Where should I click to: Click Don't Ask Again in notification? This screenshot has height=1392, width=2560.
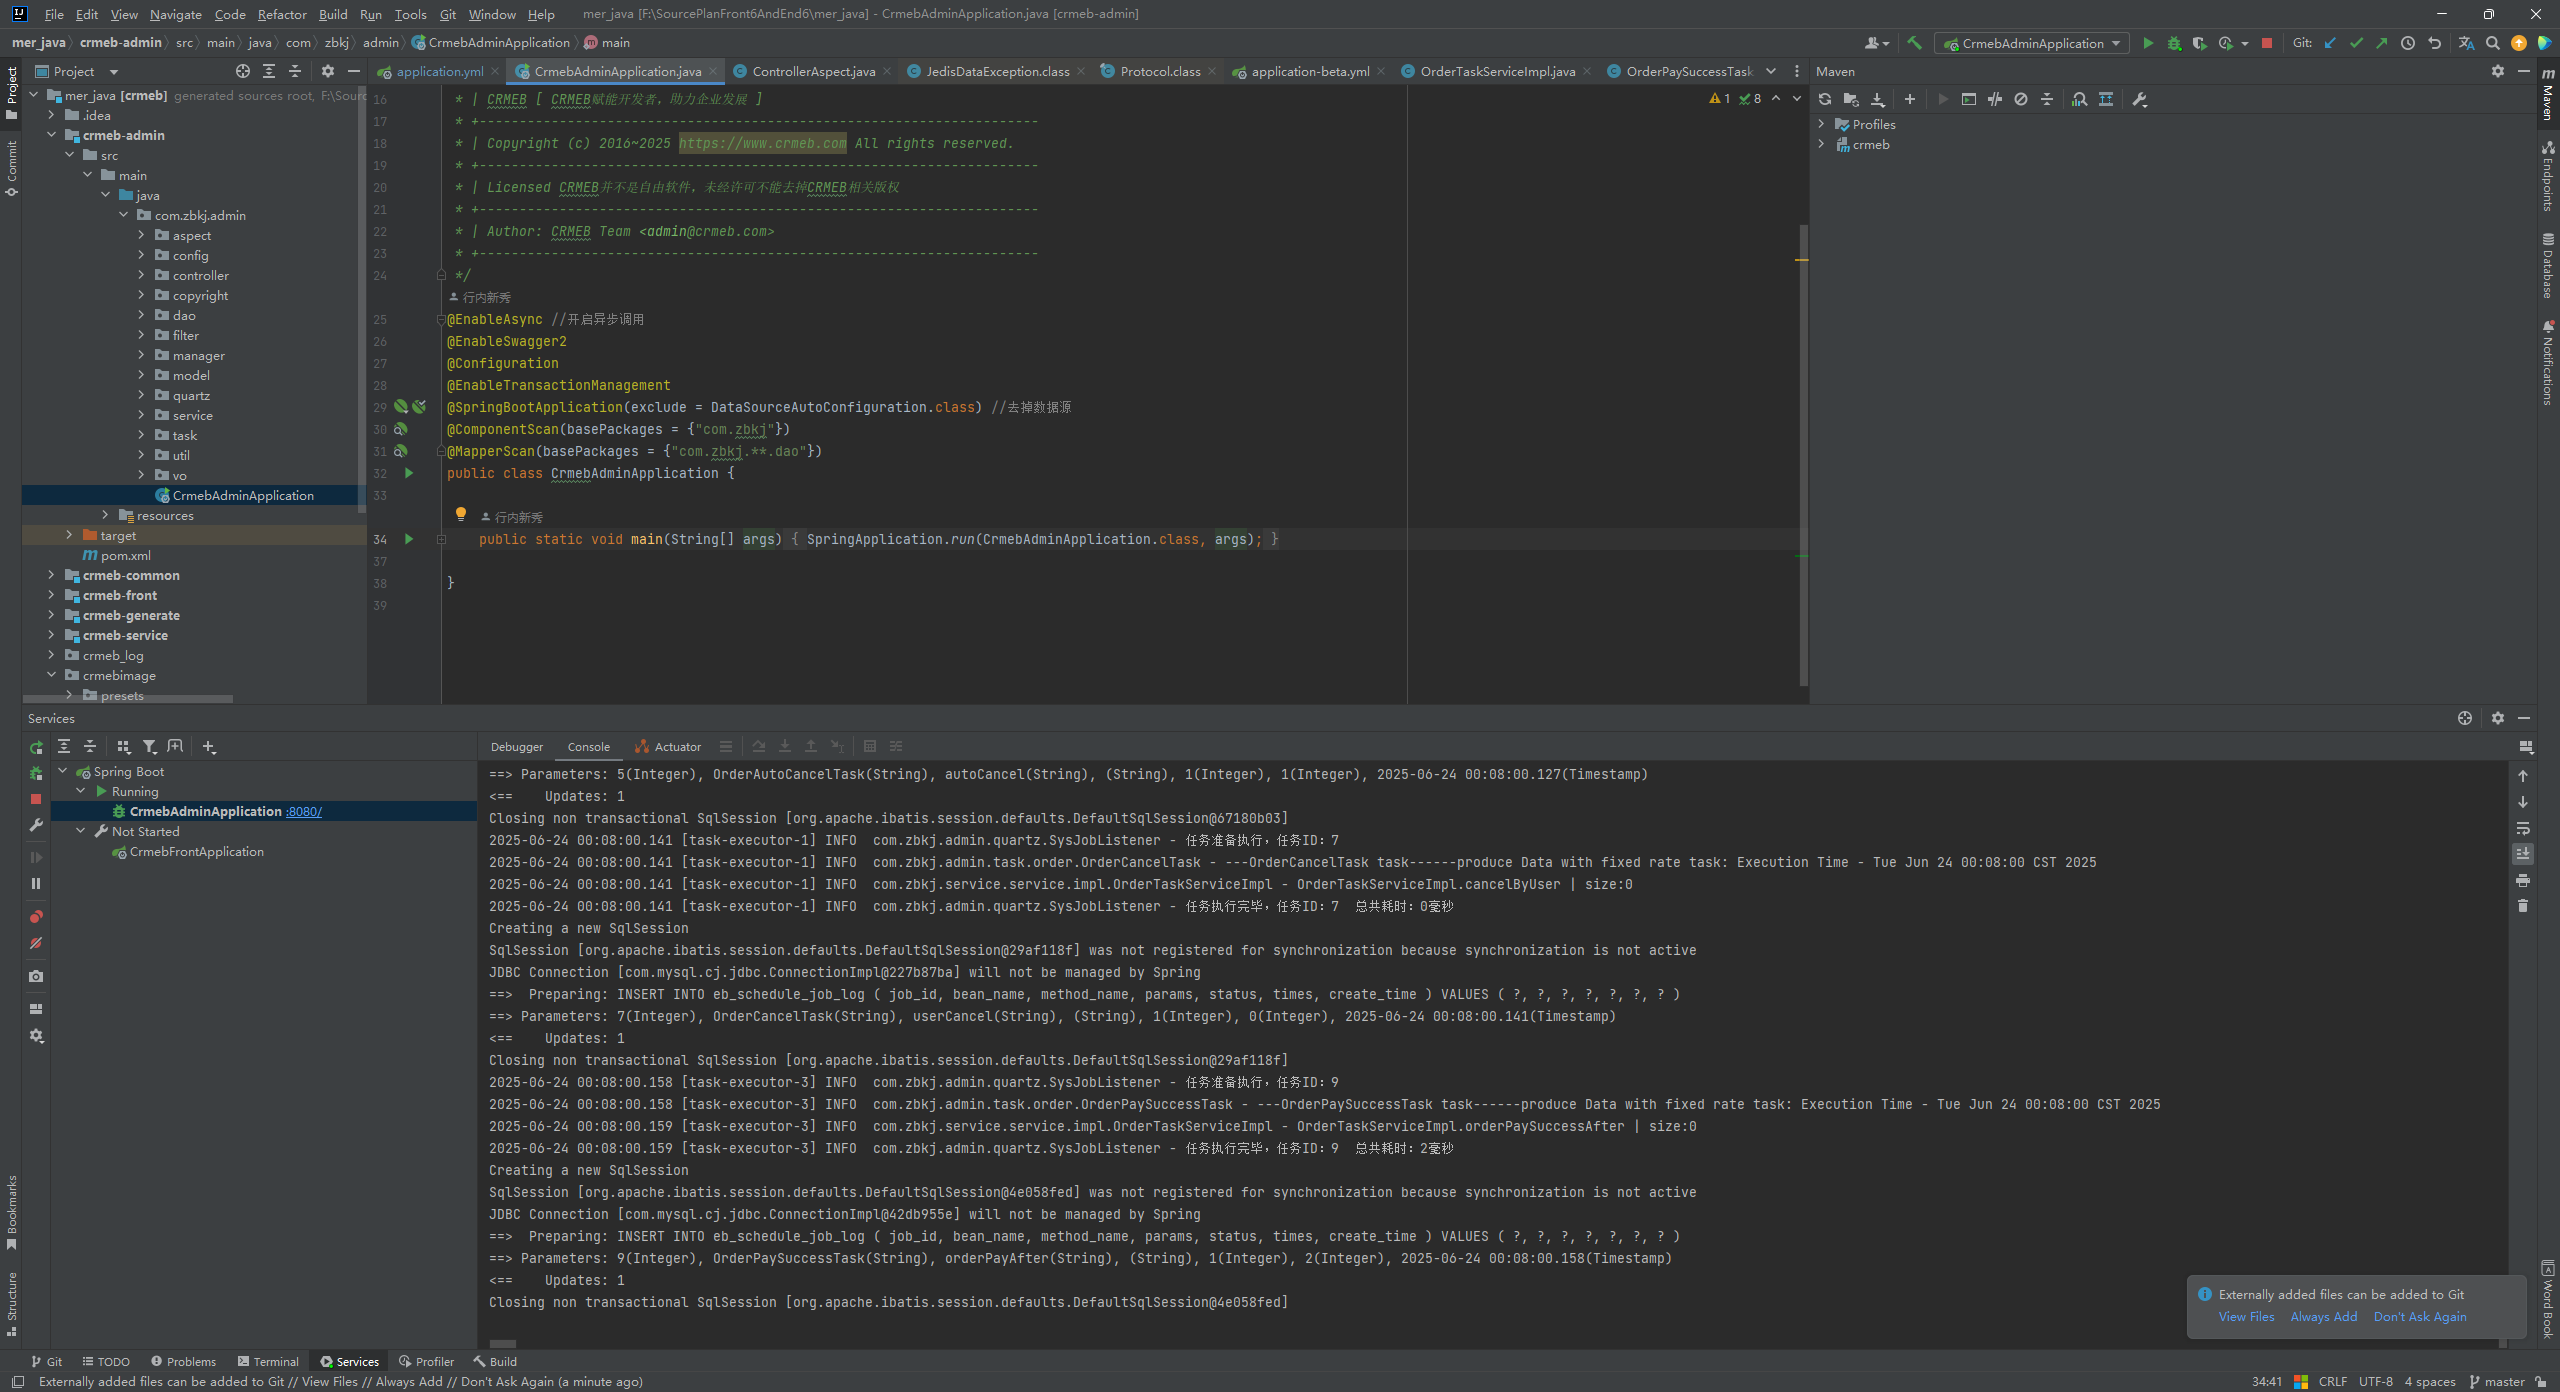(2420, 1317)
